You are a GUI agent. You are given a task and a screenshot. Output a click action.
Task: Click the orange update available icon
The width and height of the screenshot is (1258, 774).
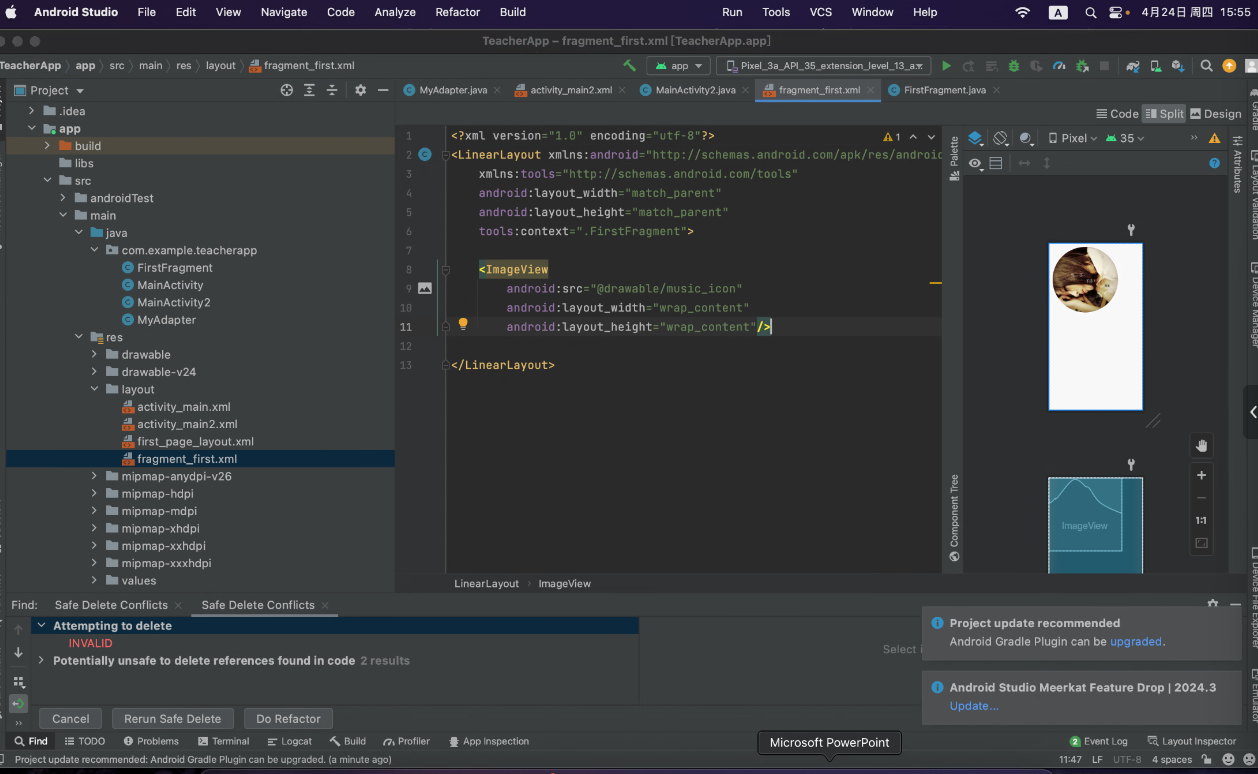[x=1230, y=66]
